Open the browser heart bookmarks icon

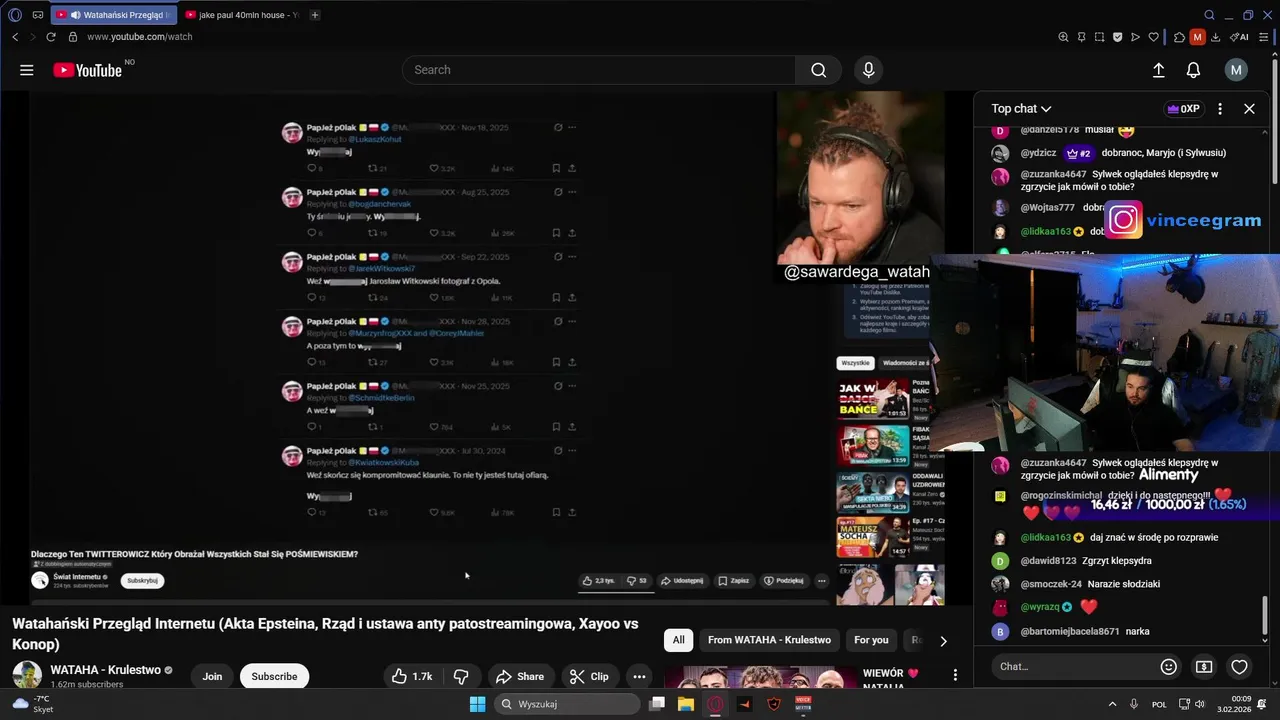click(1153, 37)
